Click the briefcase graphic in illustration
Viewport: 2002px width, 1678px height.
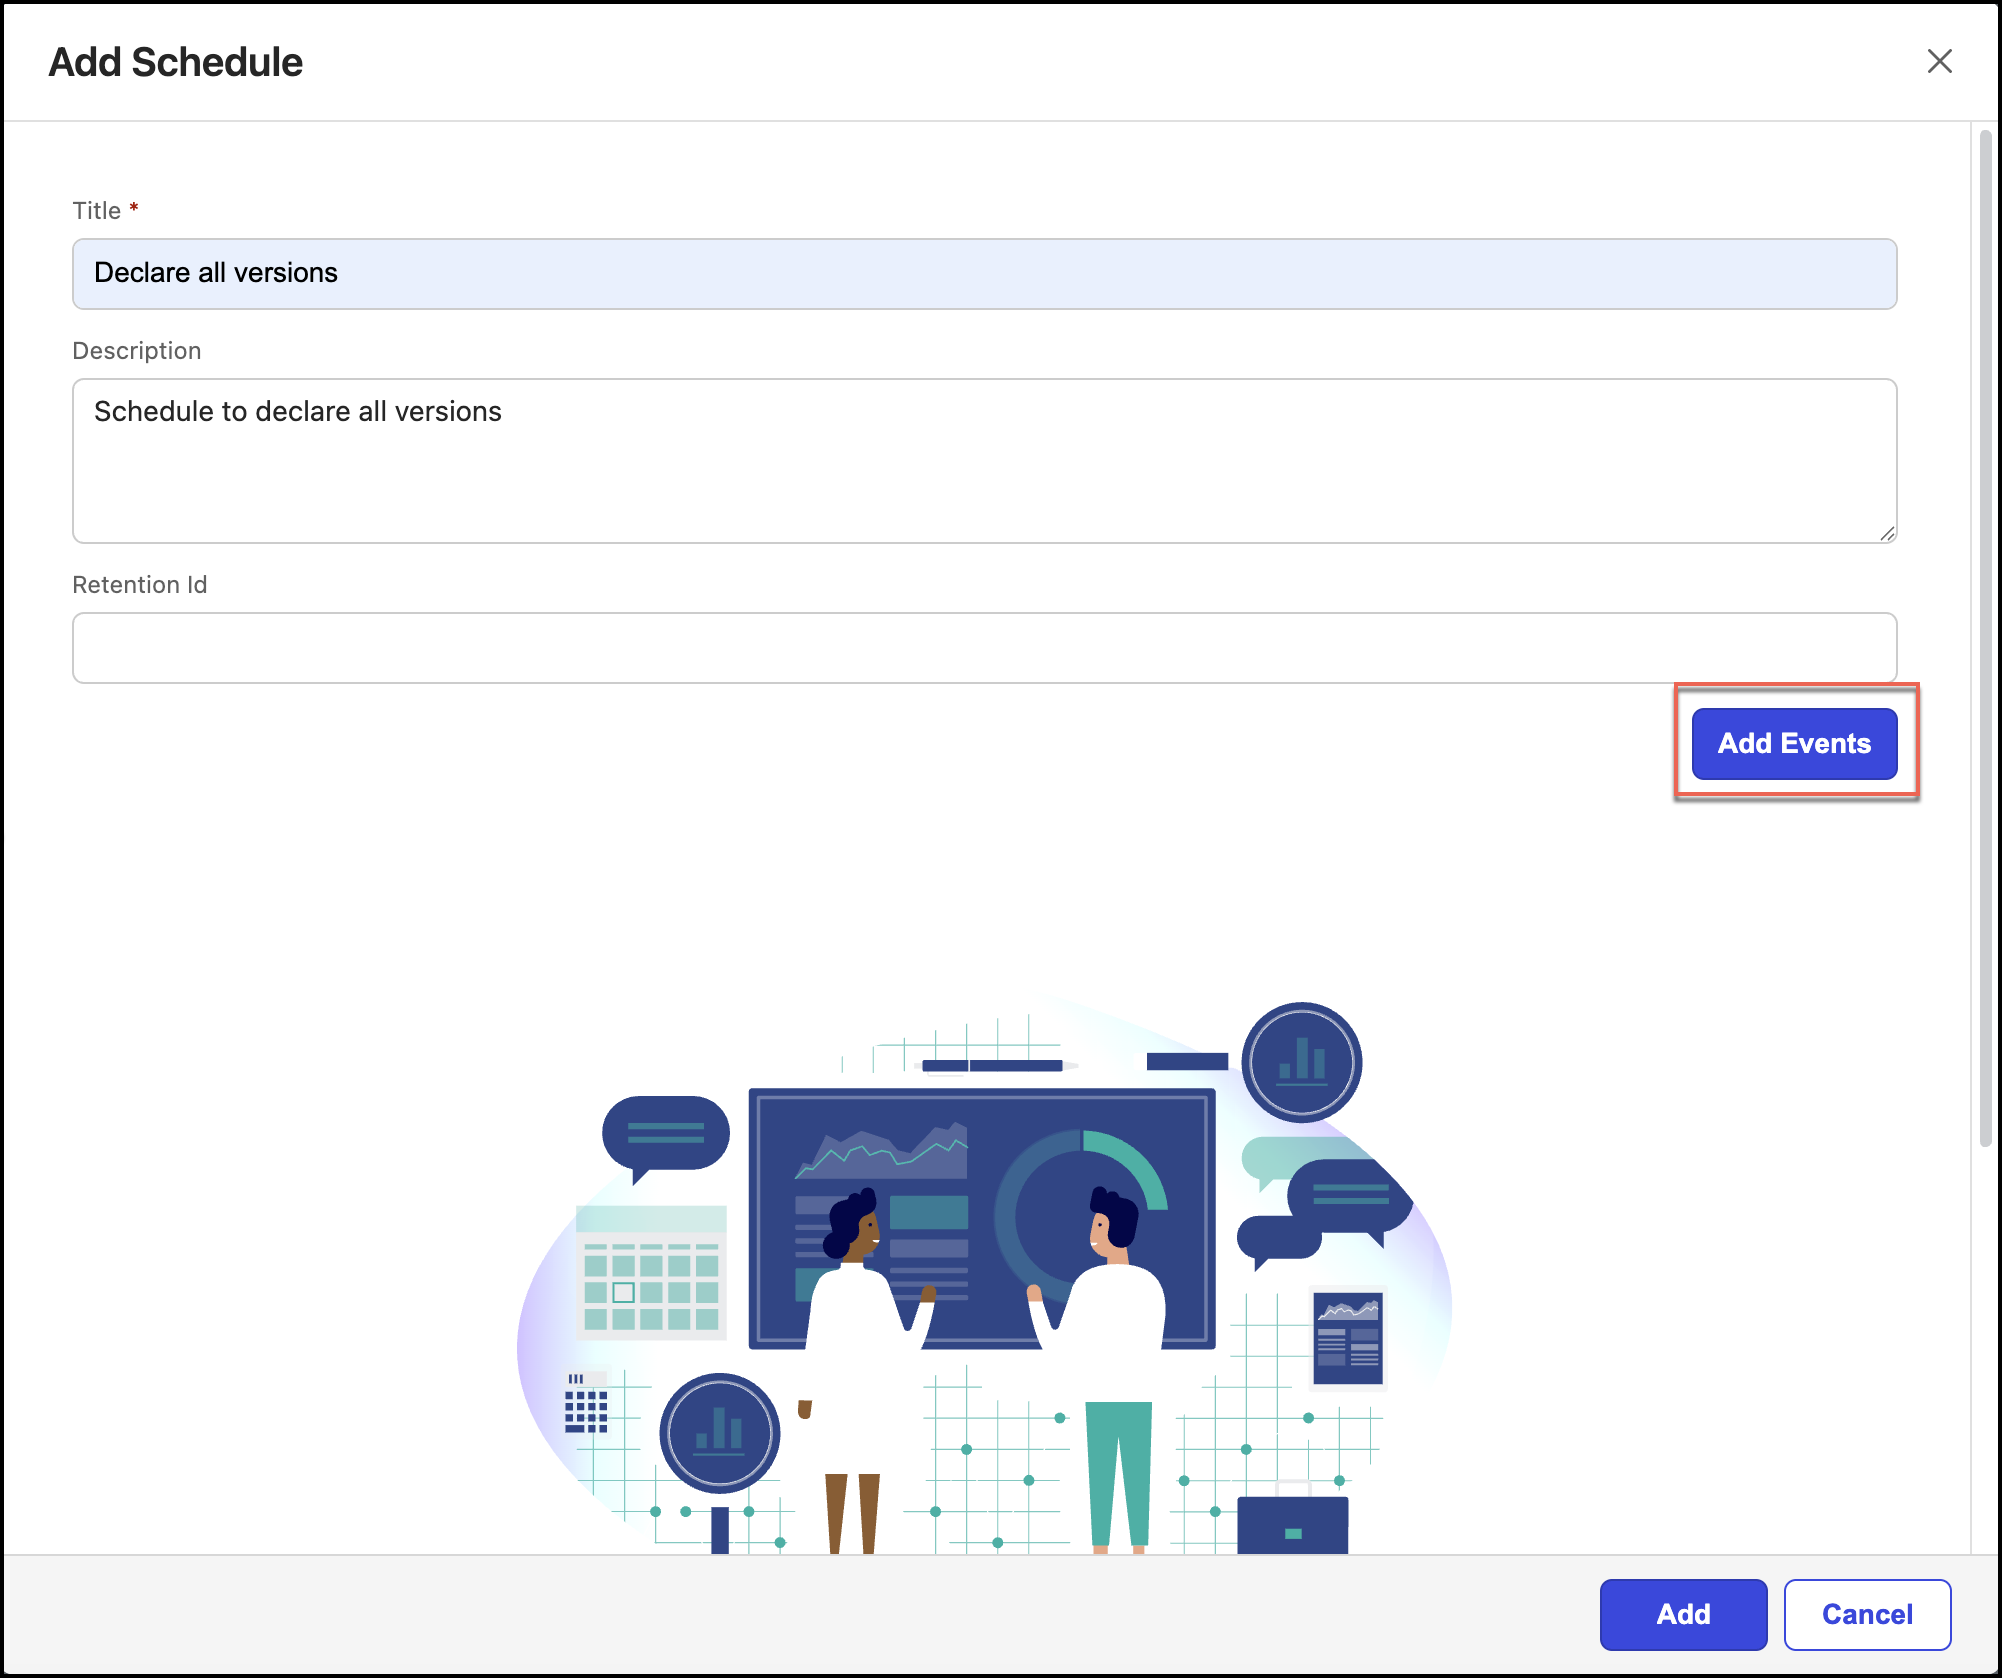point(1292,1524)
